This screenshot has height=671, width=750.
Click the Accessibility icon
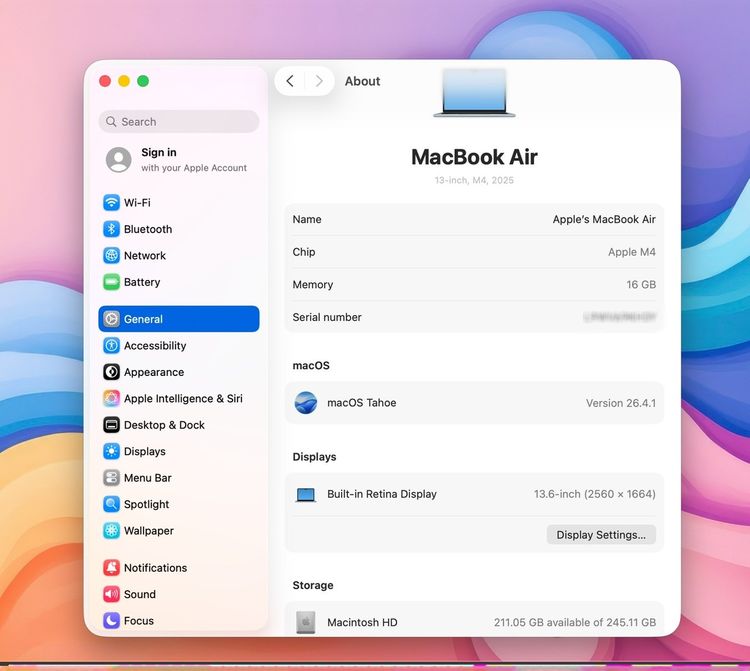pos(111,345)
